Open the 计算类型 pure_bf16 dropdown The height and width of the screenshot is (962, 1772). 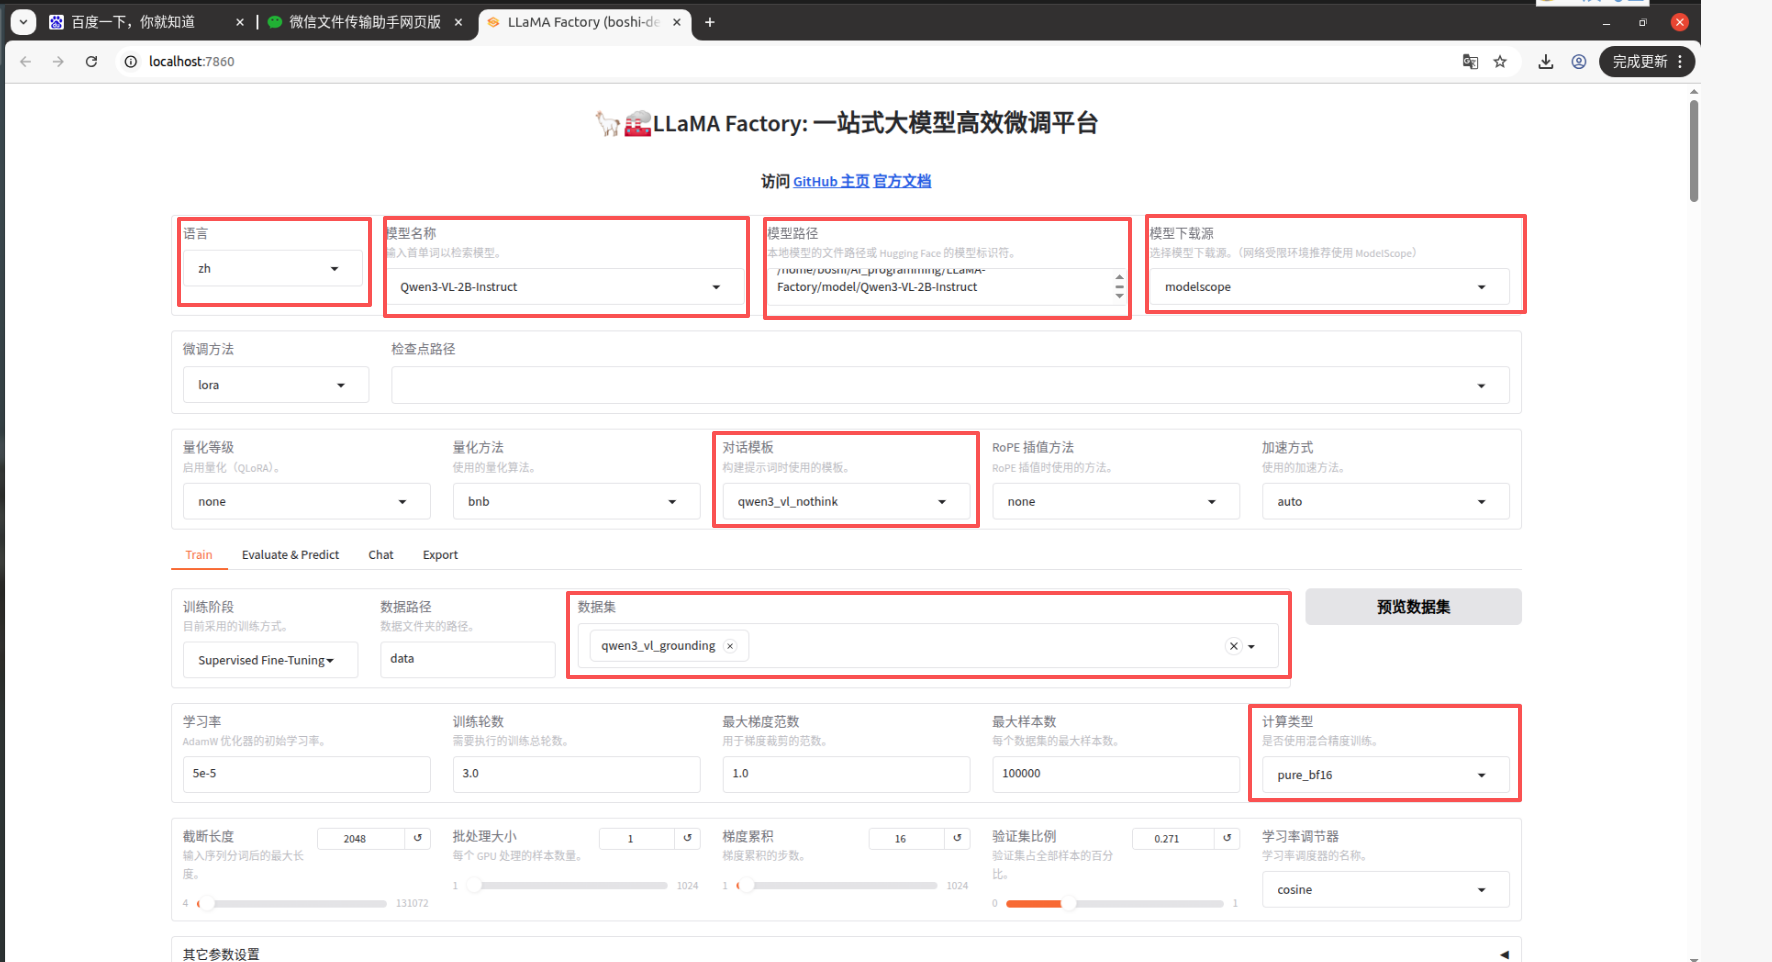point(1385,775)
